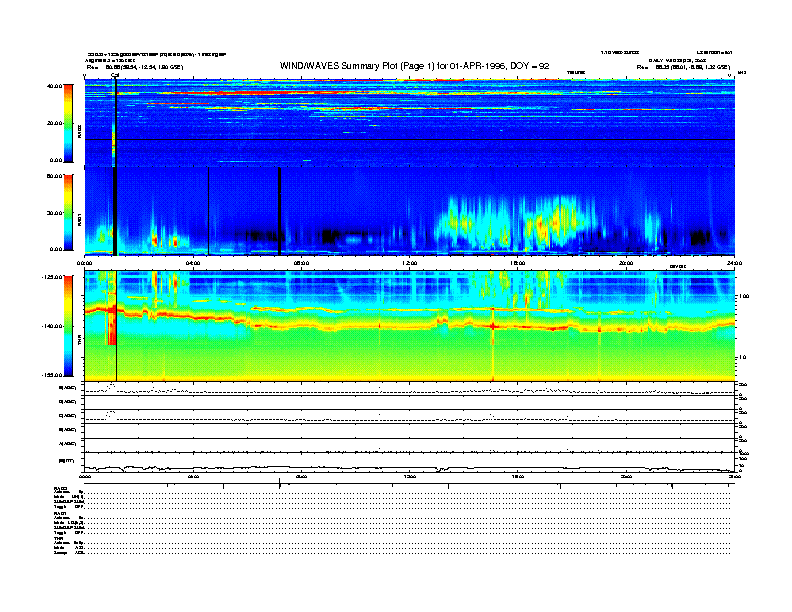Click the 20:00 time label under RAD1 panel

626,263
